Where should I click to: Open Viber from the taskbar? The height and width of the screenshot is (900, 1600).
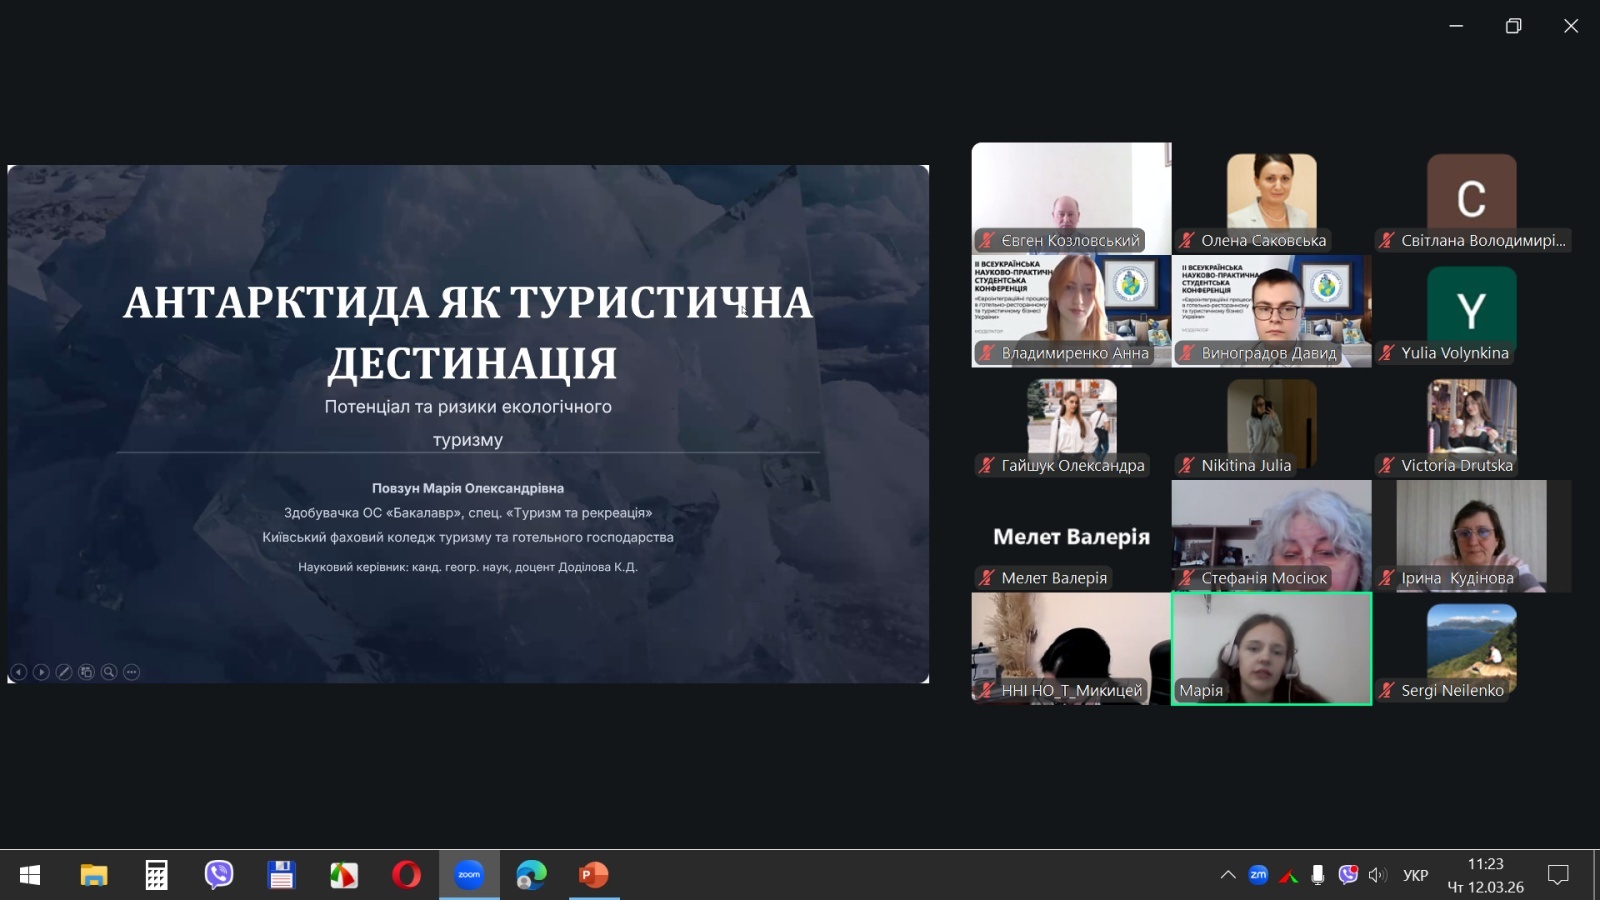[219, 875]
